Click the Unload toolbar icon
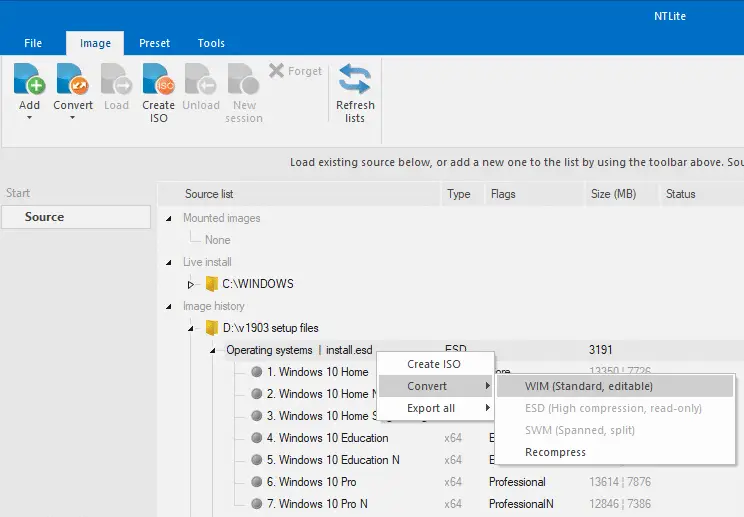Viewport: 744px width, 517px height. (x=201, y=79)
